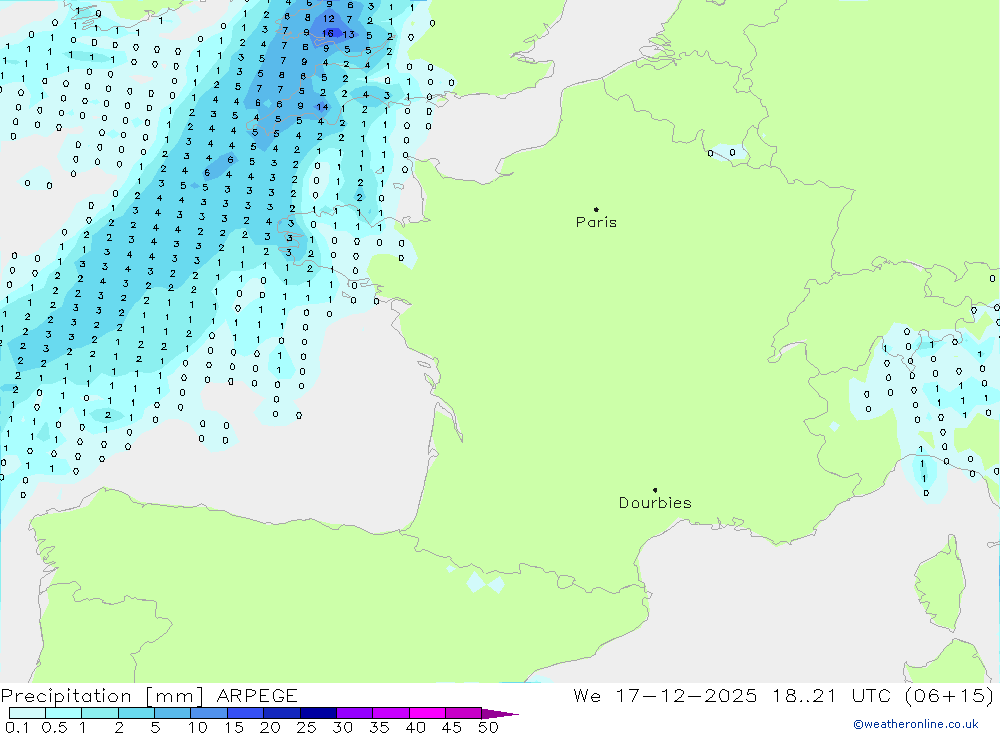The height and width of the screenshot is (733, 1000).
Task: Click the '40' legend scale label
Action: (416, 727)
